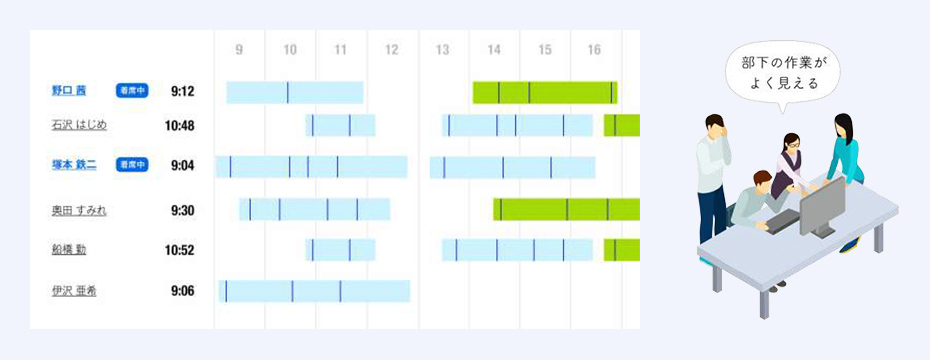Click 着席中 badge next to 野口 茜

tap(132, 91)
